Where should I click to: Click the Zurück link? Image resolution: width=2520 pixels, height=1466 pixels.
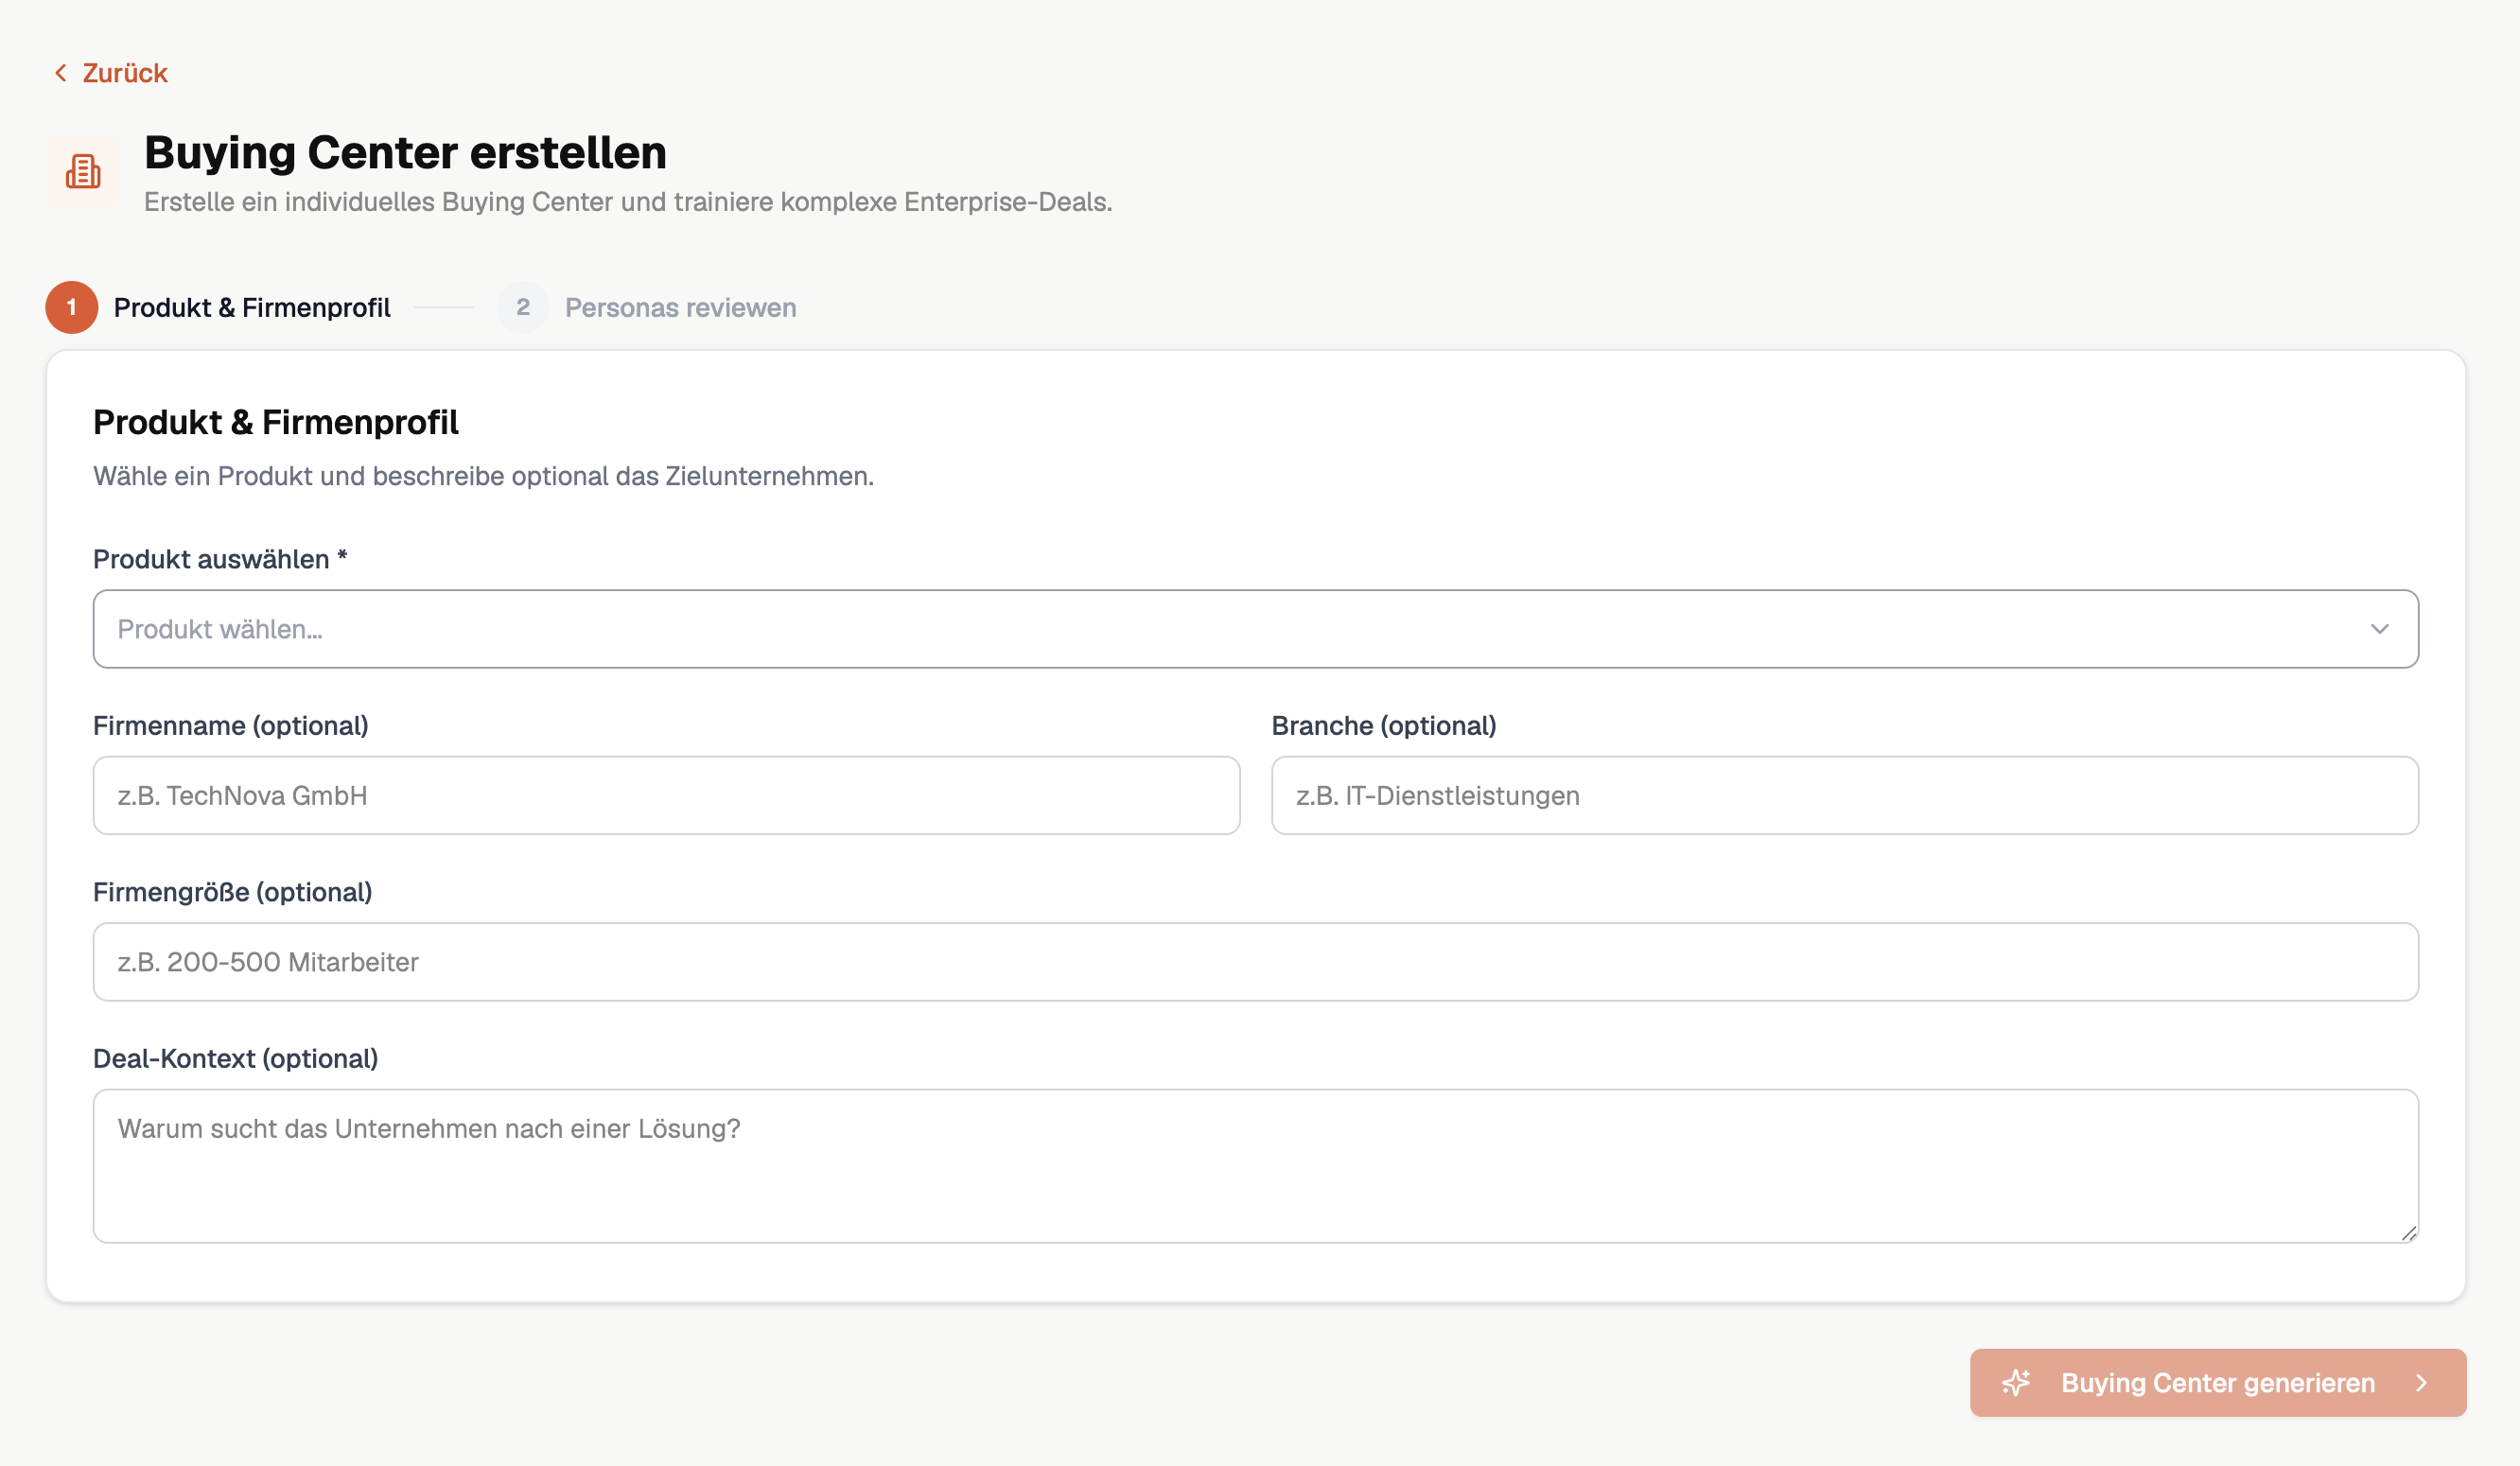pyautogui.click(x=124, y=73)
